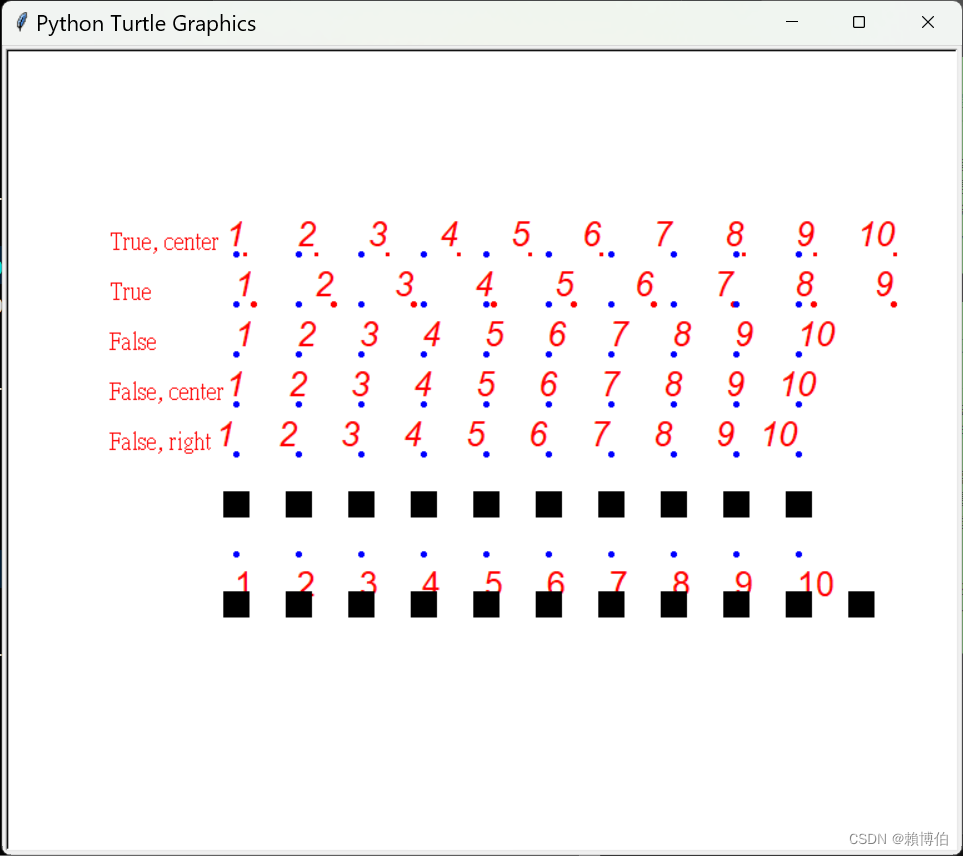Minimize the Python Turtle Graphics window
Image resolution: width=963 pixels, height=856 pixels.
click(792, 21)
